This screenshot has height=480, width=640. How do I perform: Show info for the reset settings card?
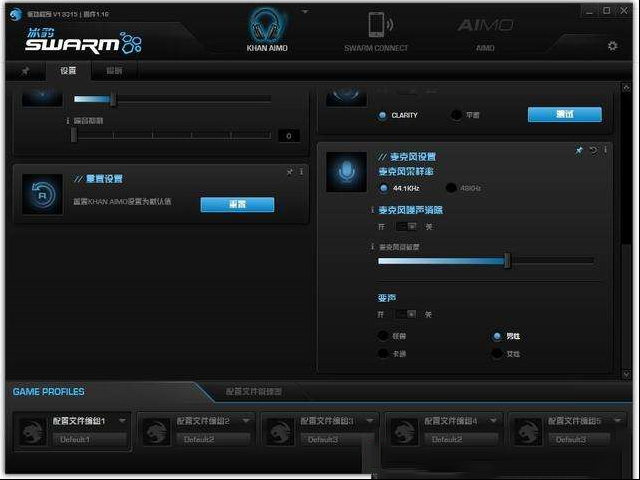pyautogui.click(x=301, y=172)
